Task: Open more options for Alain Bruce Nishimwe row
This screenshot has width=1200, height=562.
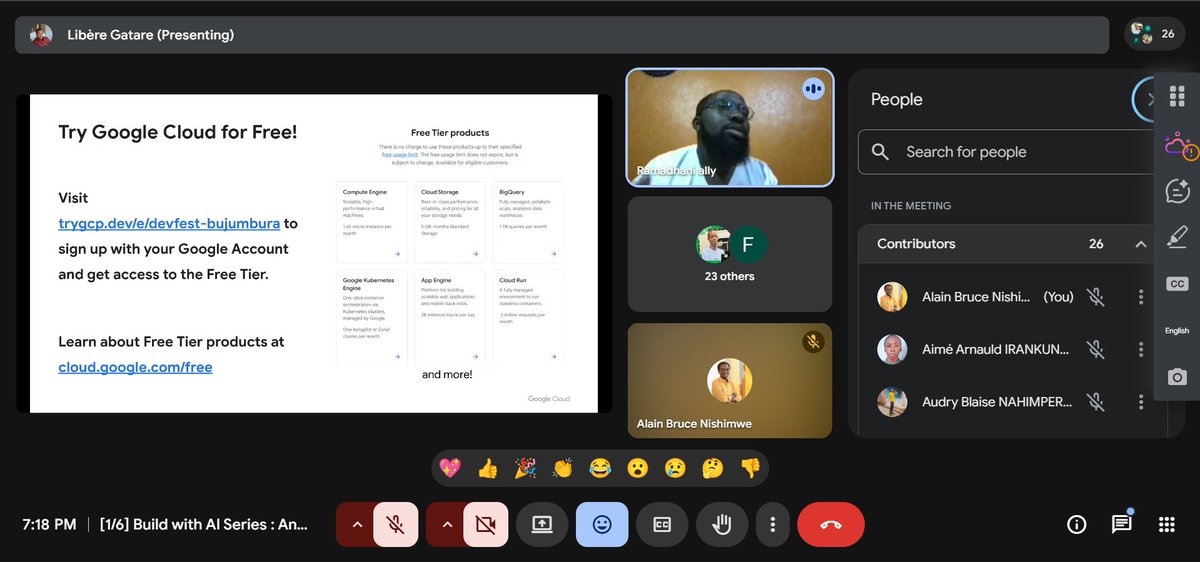Action: pos(1140,297)
